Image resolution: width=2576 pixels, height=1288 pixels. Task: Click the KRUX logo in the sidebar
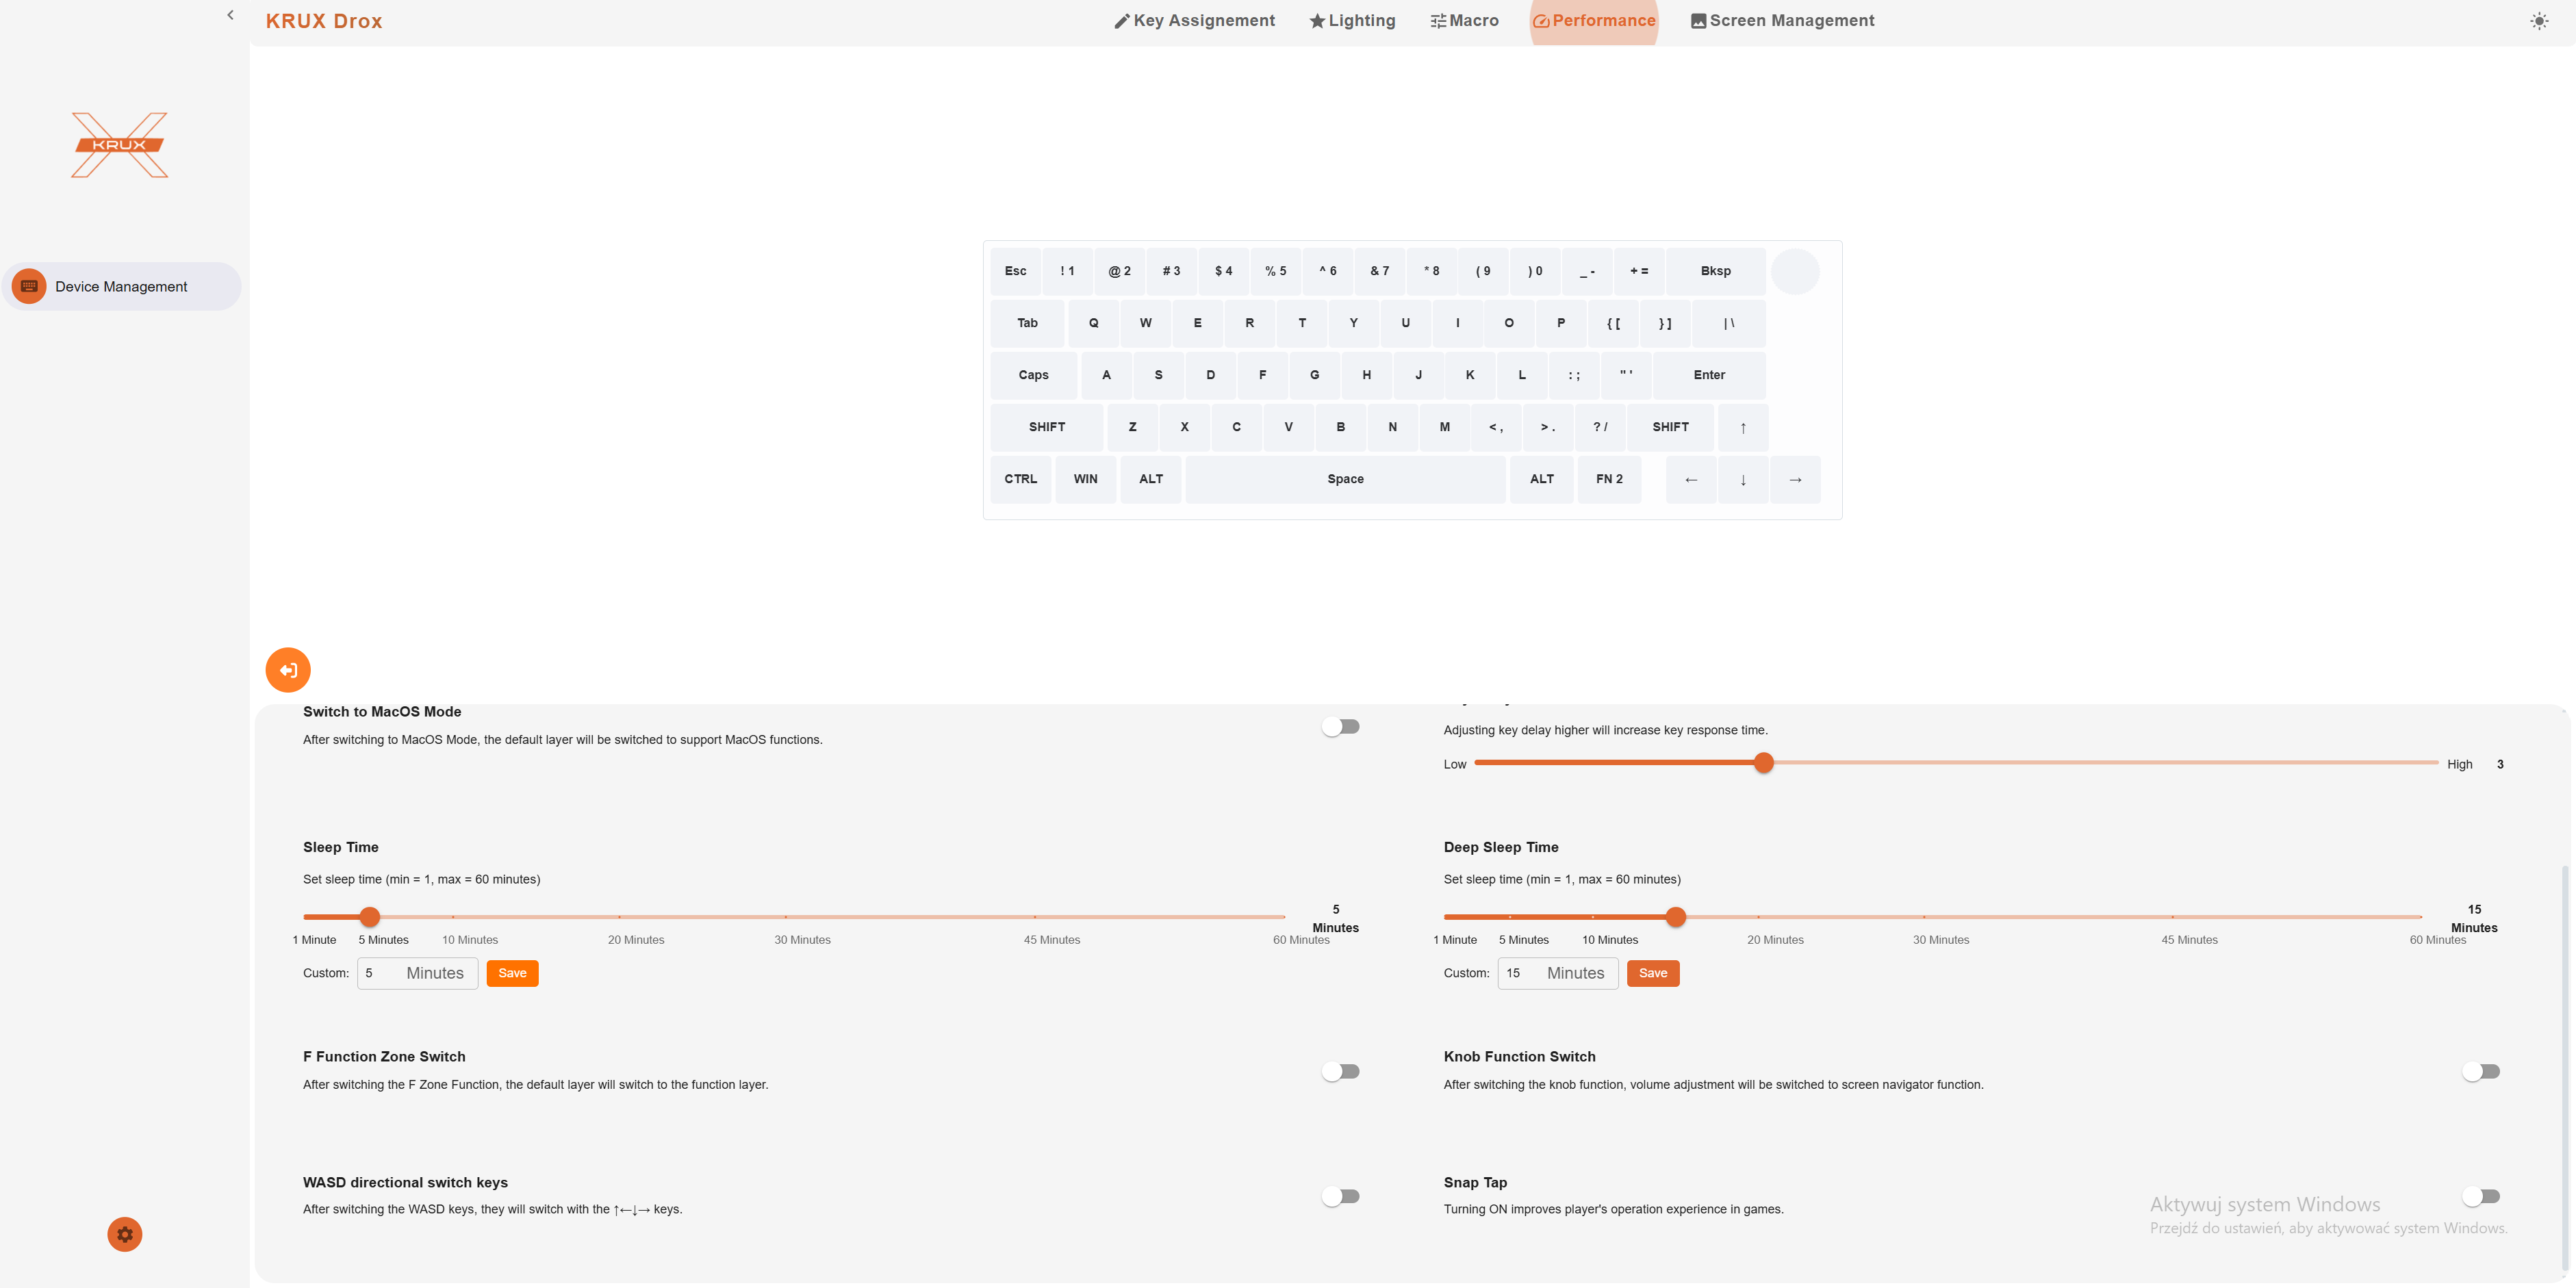[120, 145]
